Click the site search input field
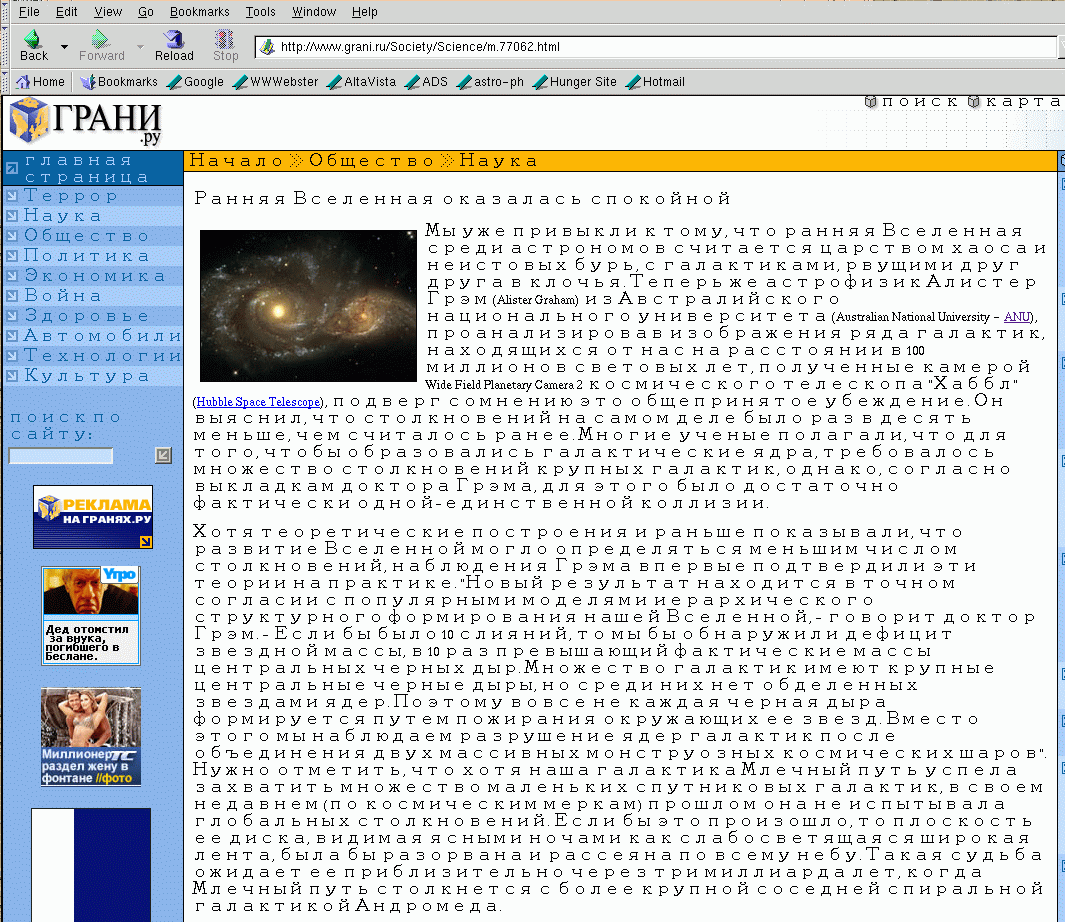The image size is (1065, 922). coord(60,456)
